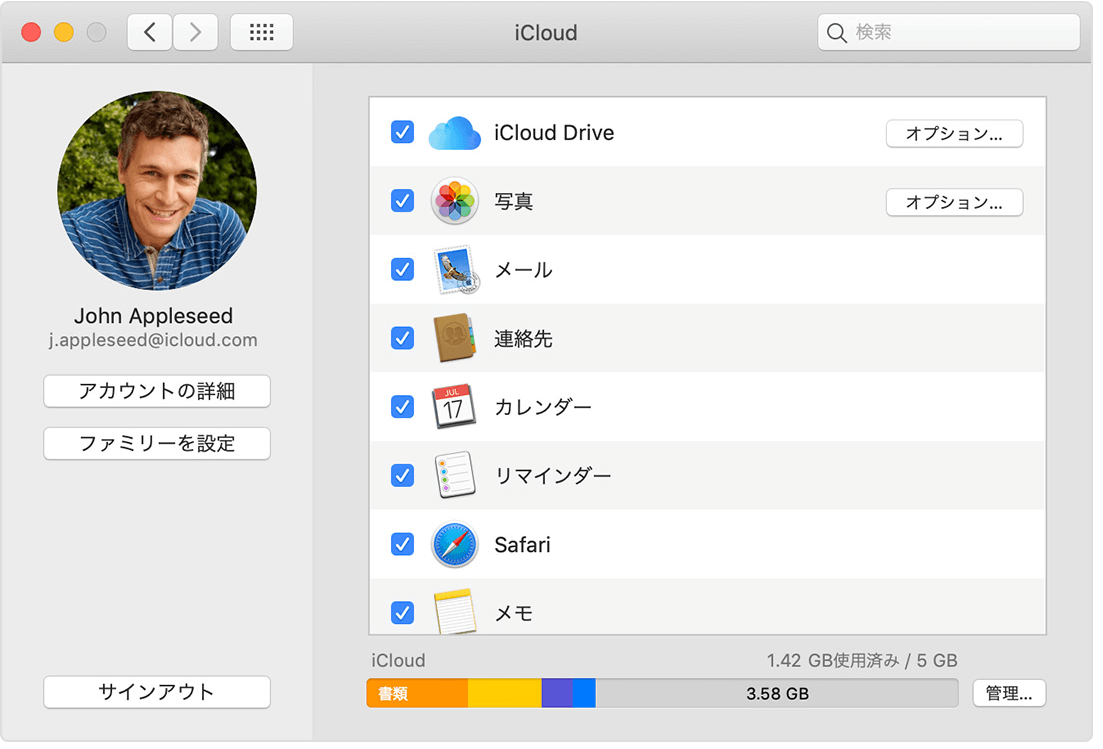Open storage 管理 button

[x=1009, y=693]
